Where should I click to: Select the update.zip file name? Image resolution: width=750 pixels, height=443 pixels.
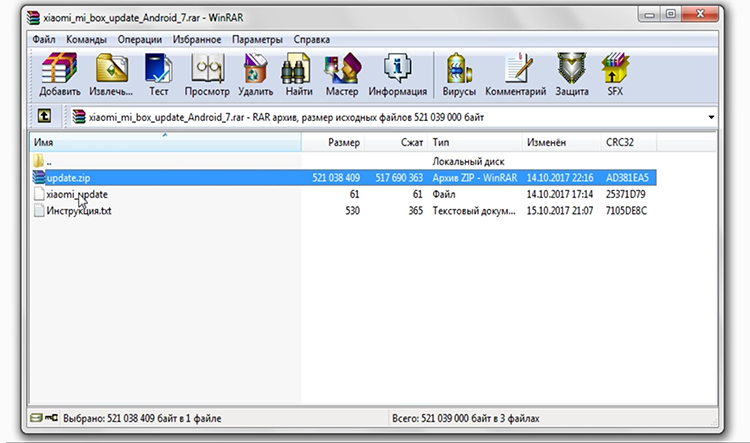click(x=68, y=178)
